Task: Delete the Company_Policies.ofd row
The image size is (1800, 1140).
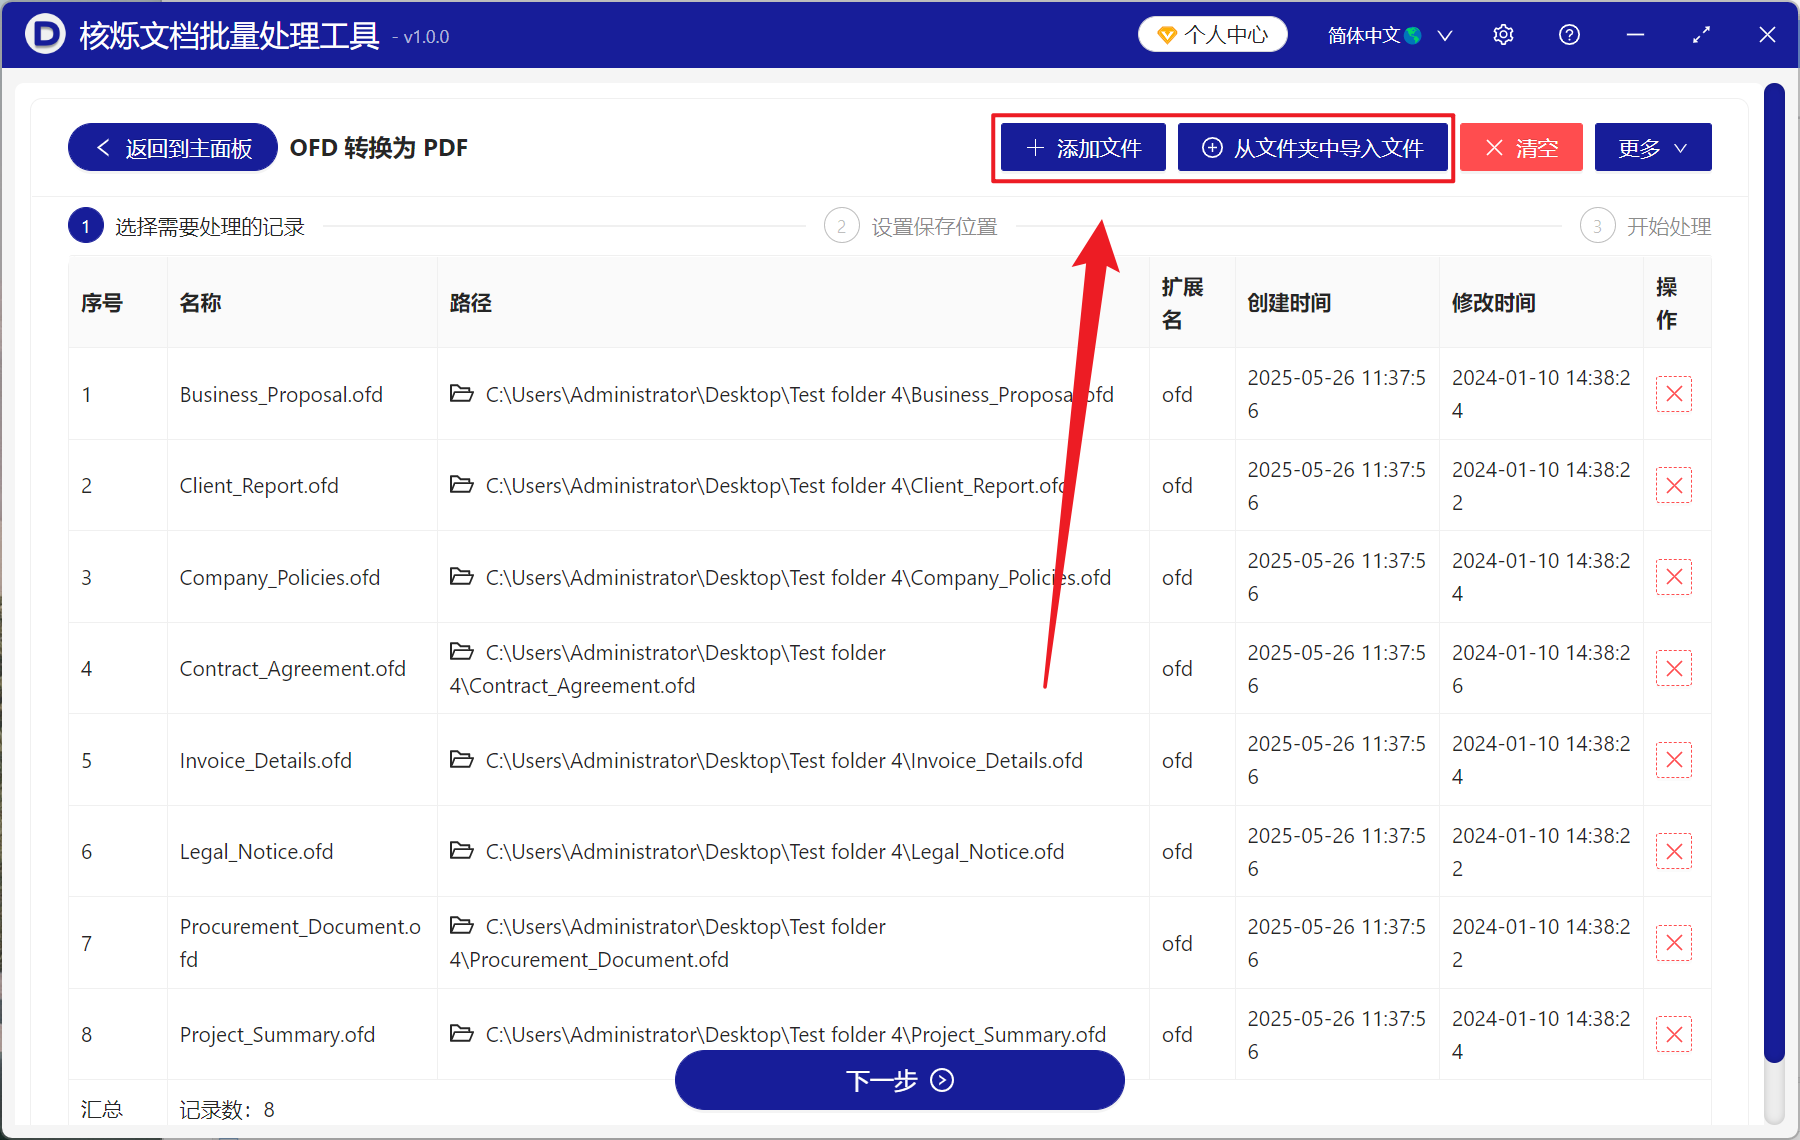Action: (x=1674, y=577)
